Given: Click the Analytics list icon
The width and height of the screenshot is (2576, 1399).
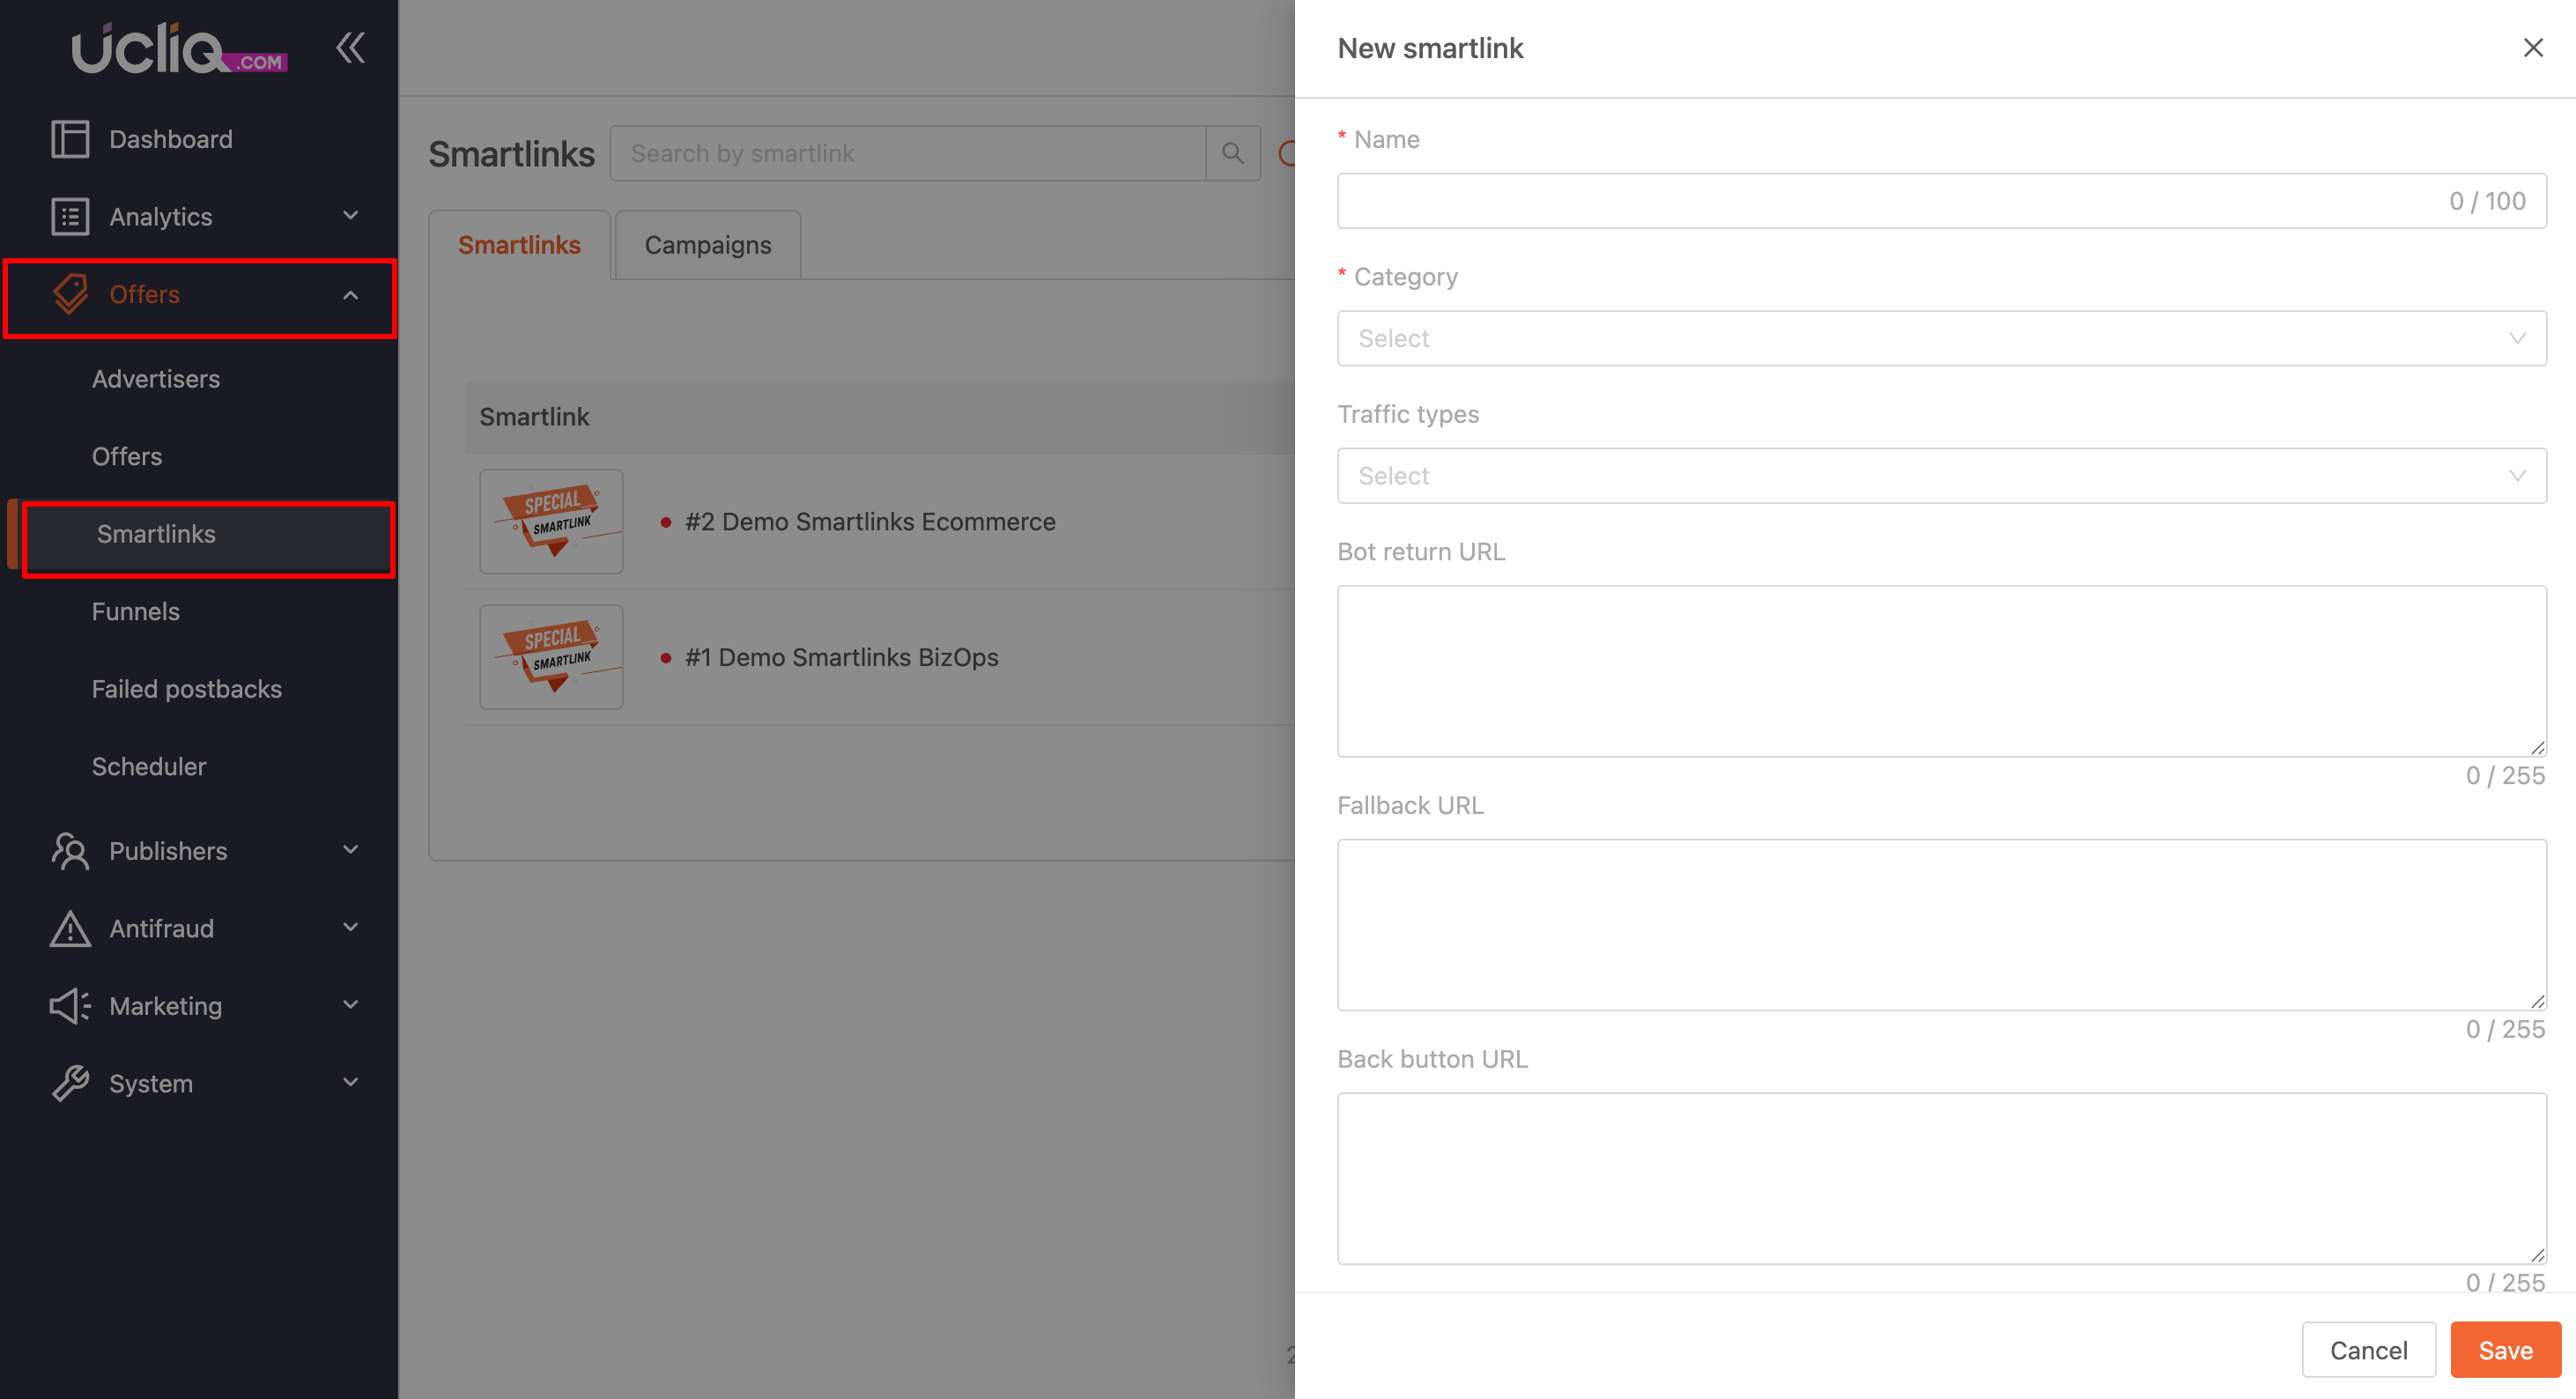Looking at the screenshot, I should tap(70, 216).
